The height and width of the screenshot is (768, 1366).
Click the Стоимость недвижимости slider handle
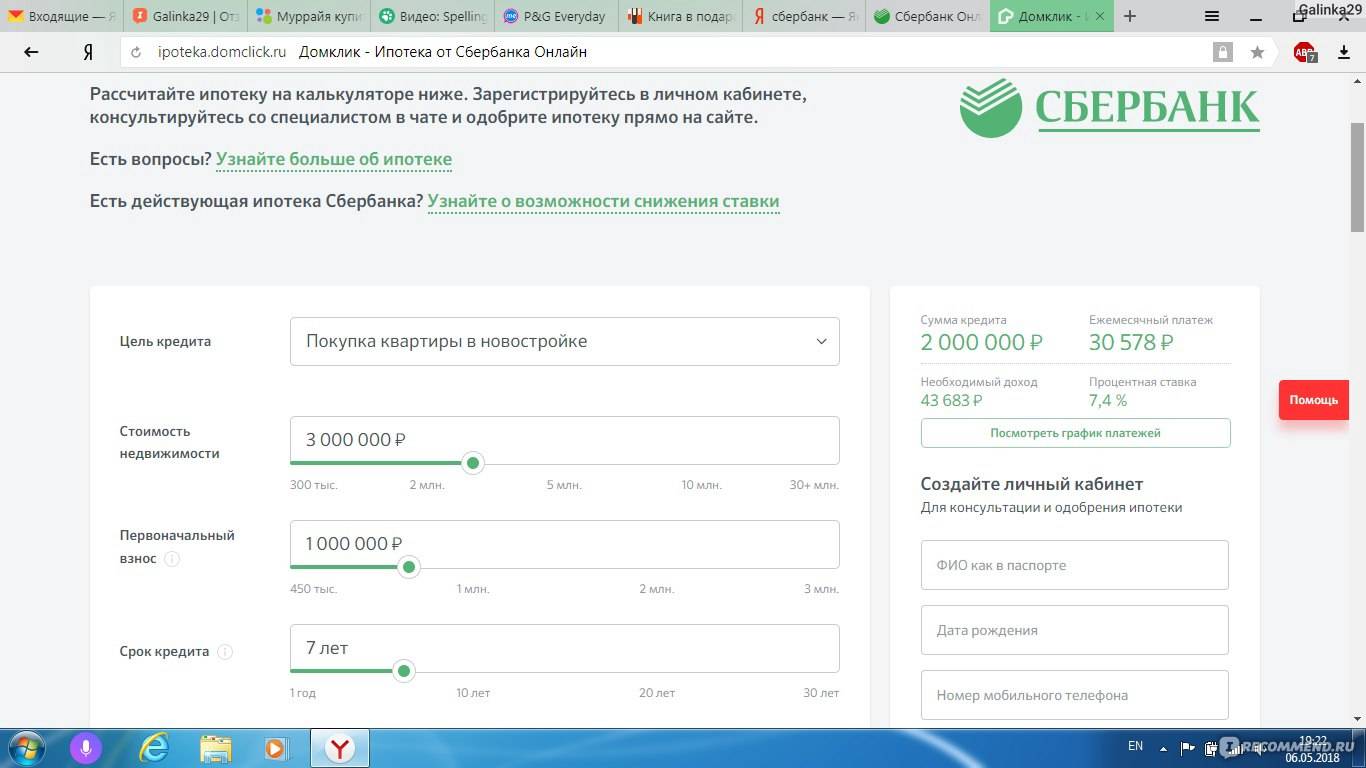[473, 463]
